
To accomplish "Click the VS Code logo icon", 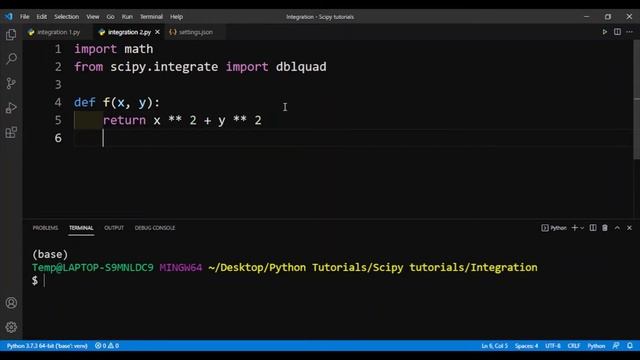I will click(x=9, y=17).
